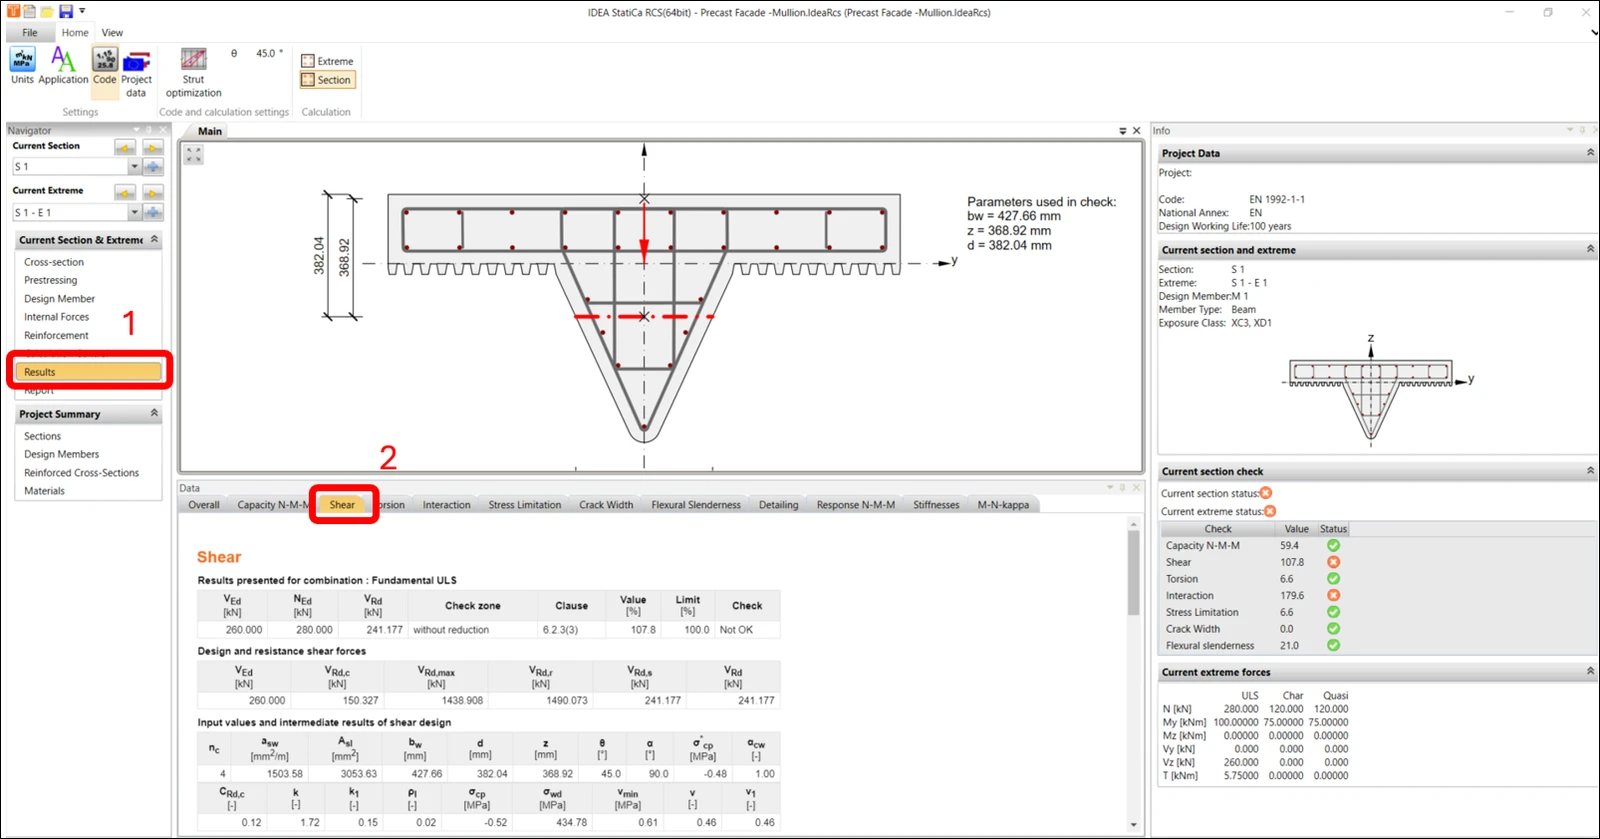Go to the next Current Section arrow
The image size is (1600, 839).
(x=153, y=148)
